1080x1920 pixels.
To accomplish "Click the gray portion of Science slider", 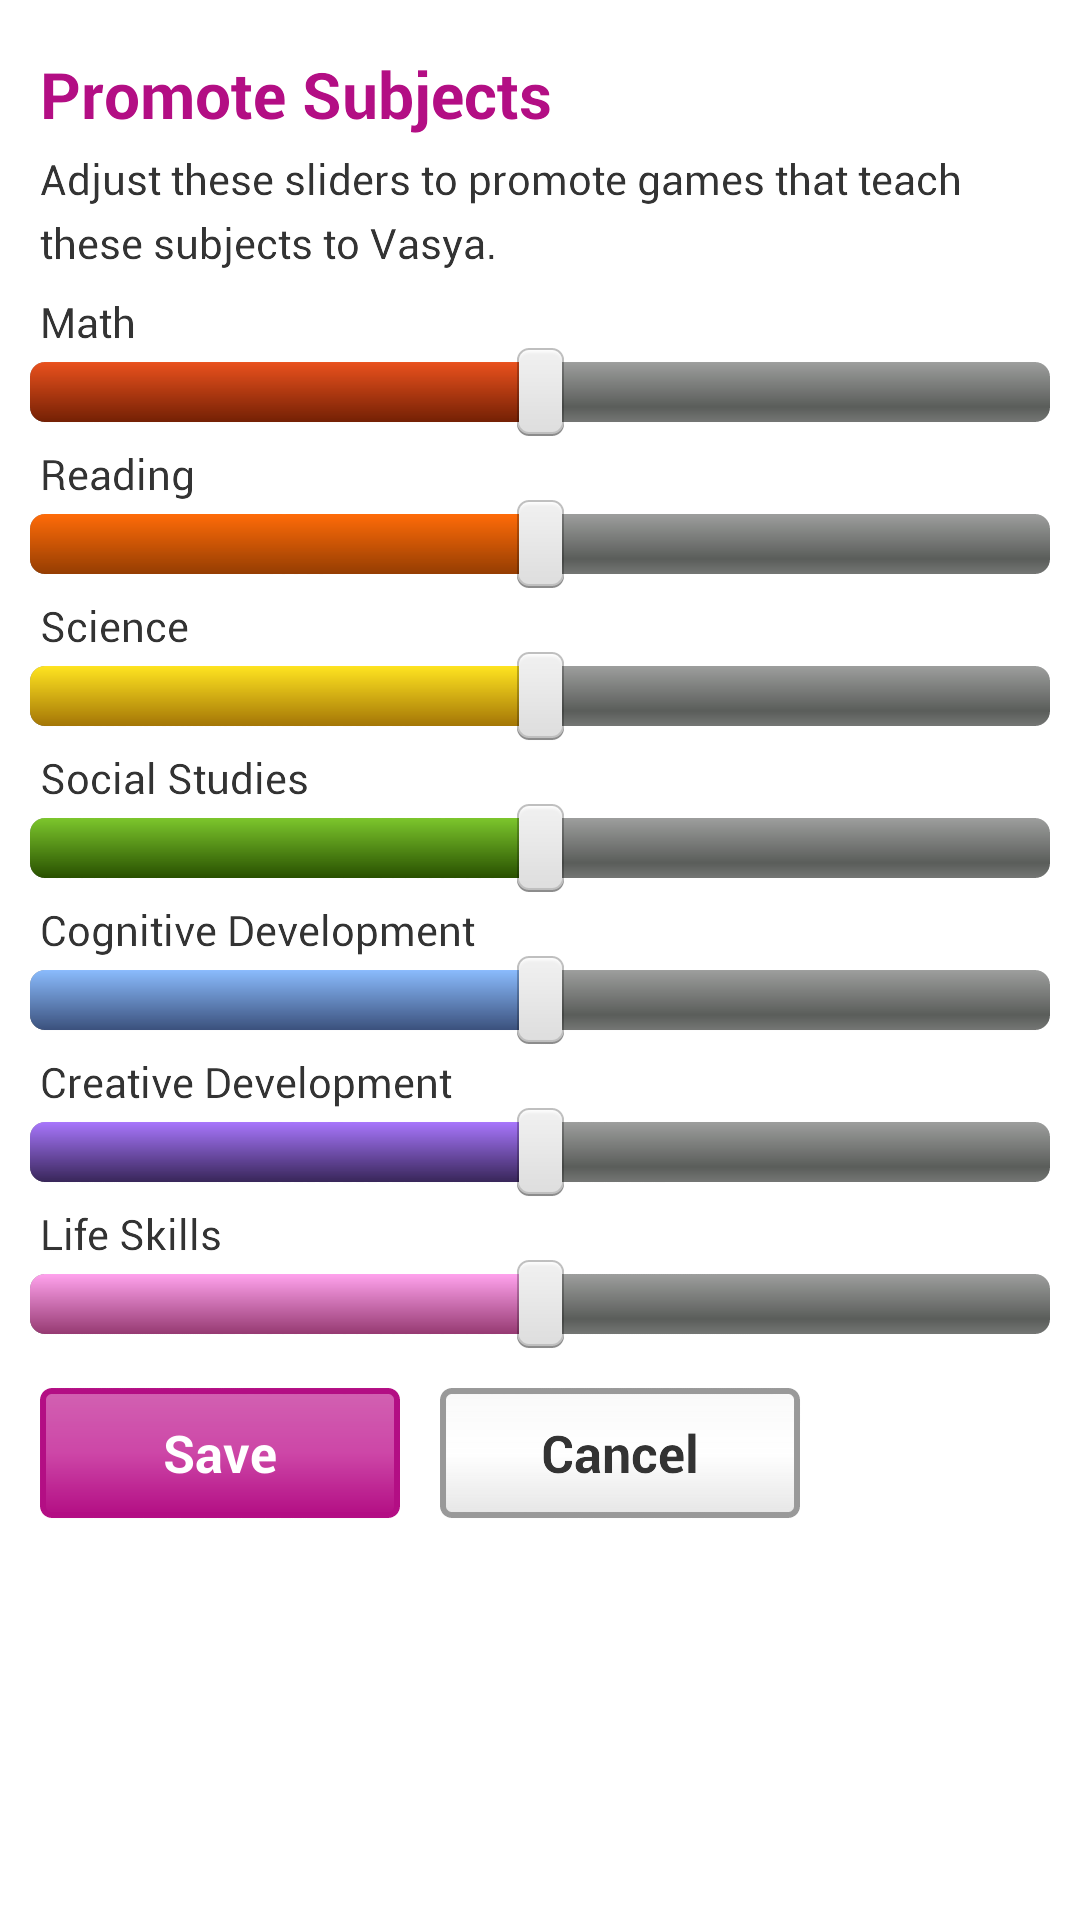I will tap(805, 696).
